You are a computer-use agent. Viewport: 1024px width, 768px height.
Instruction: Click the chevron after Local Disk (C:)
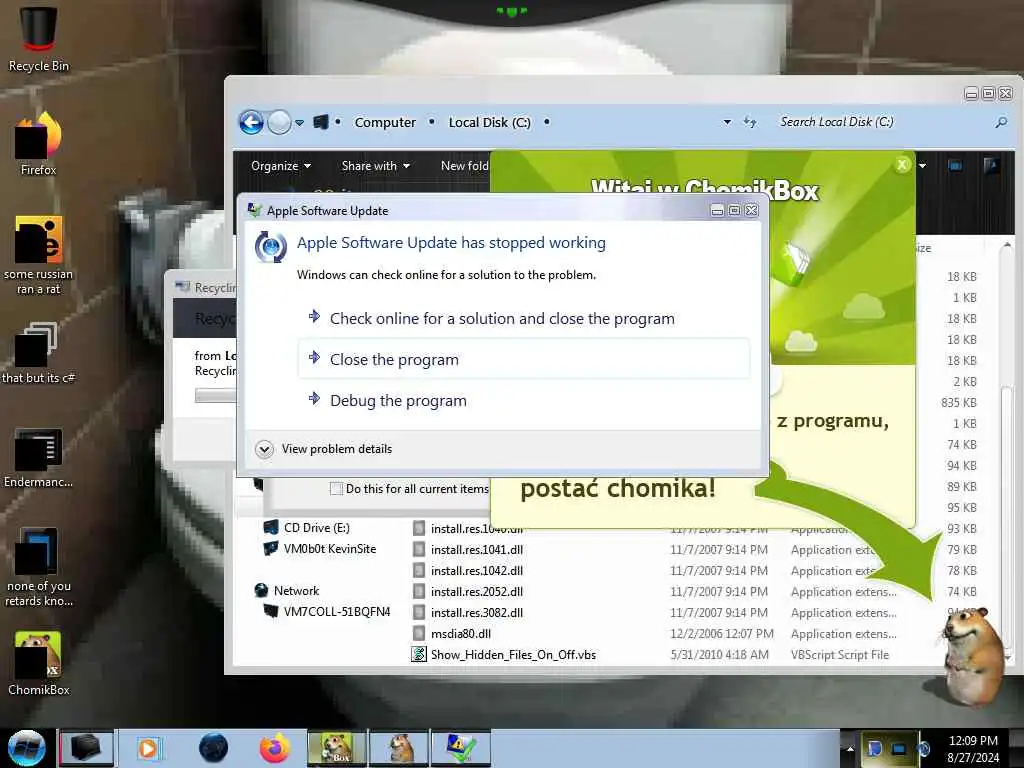tap(547, 122)
